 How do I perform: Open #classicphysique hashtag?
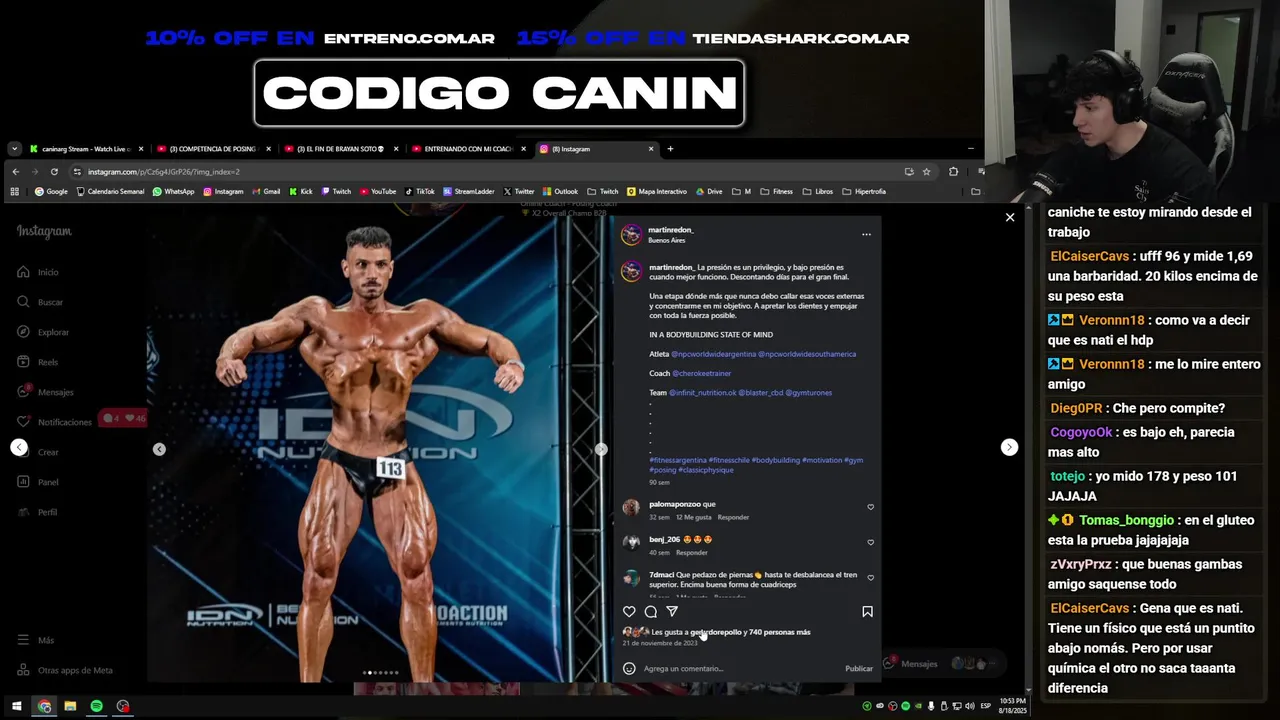[x=706, y=470]
